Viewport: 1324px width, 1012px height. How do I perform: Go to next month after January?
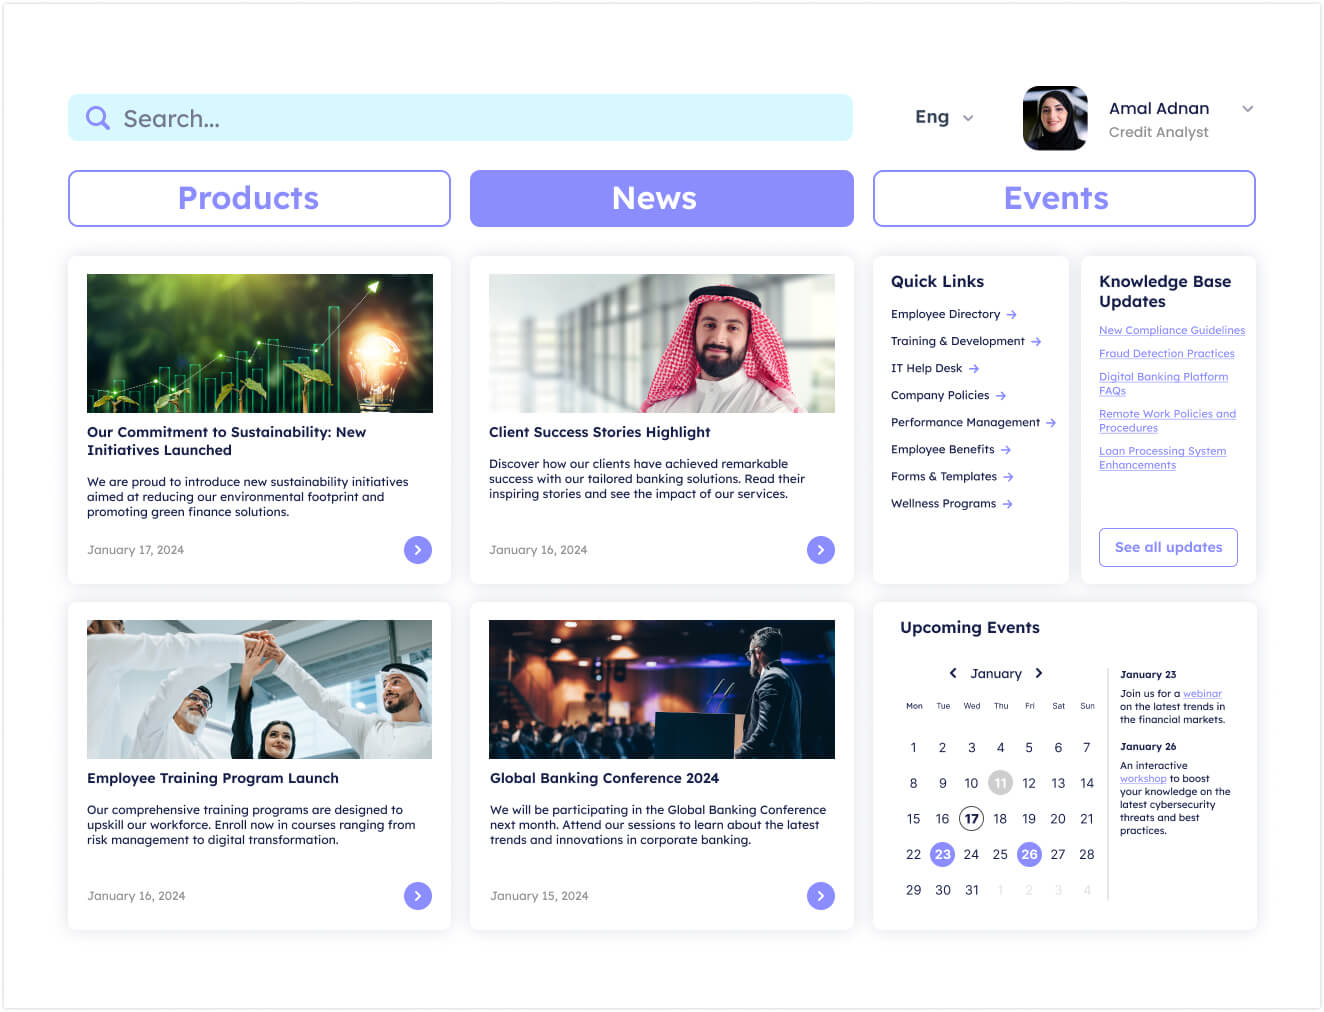click(1039, 673)
